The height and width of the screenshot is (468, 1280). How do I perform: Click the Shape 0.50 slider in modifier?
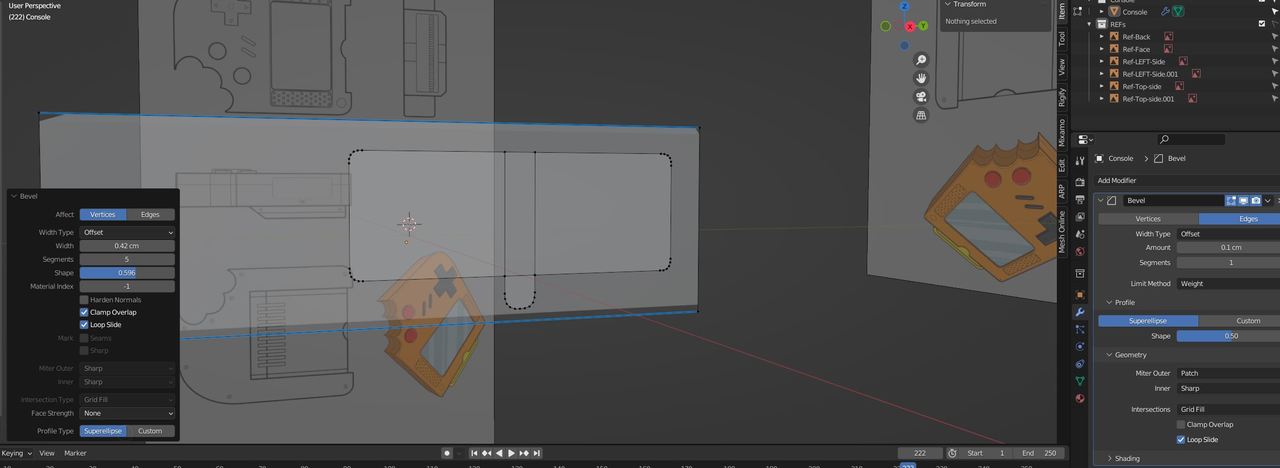[x=1228, y=336]
